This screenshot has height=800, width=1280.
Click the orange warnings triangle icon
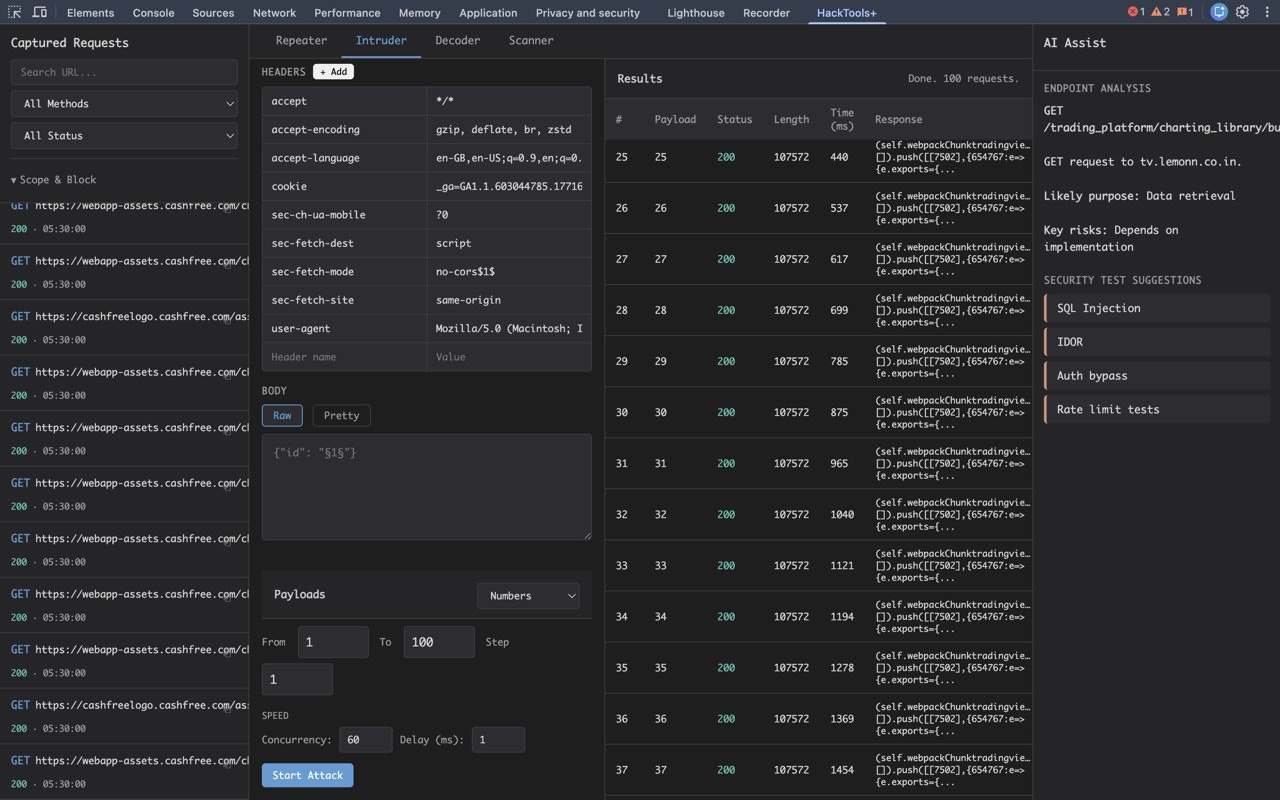(x=1157, y=12)
